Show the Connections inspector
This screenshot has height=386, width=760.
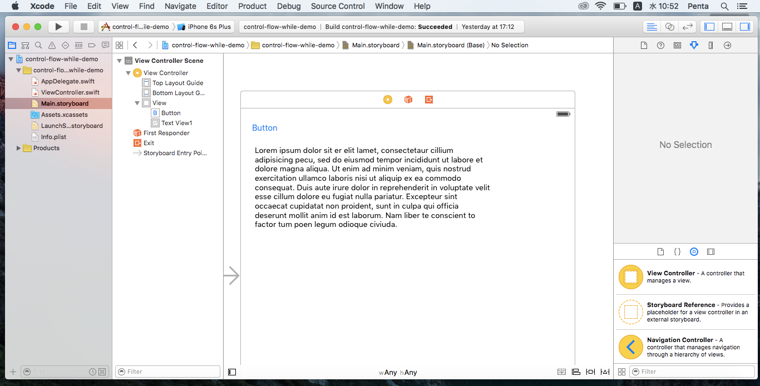[728, 45]
